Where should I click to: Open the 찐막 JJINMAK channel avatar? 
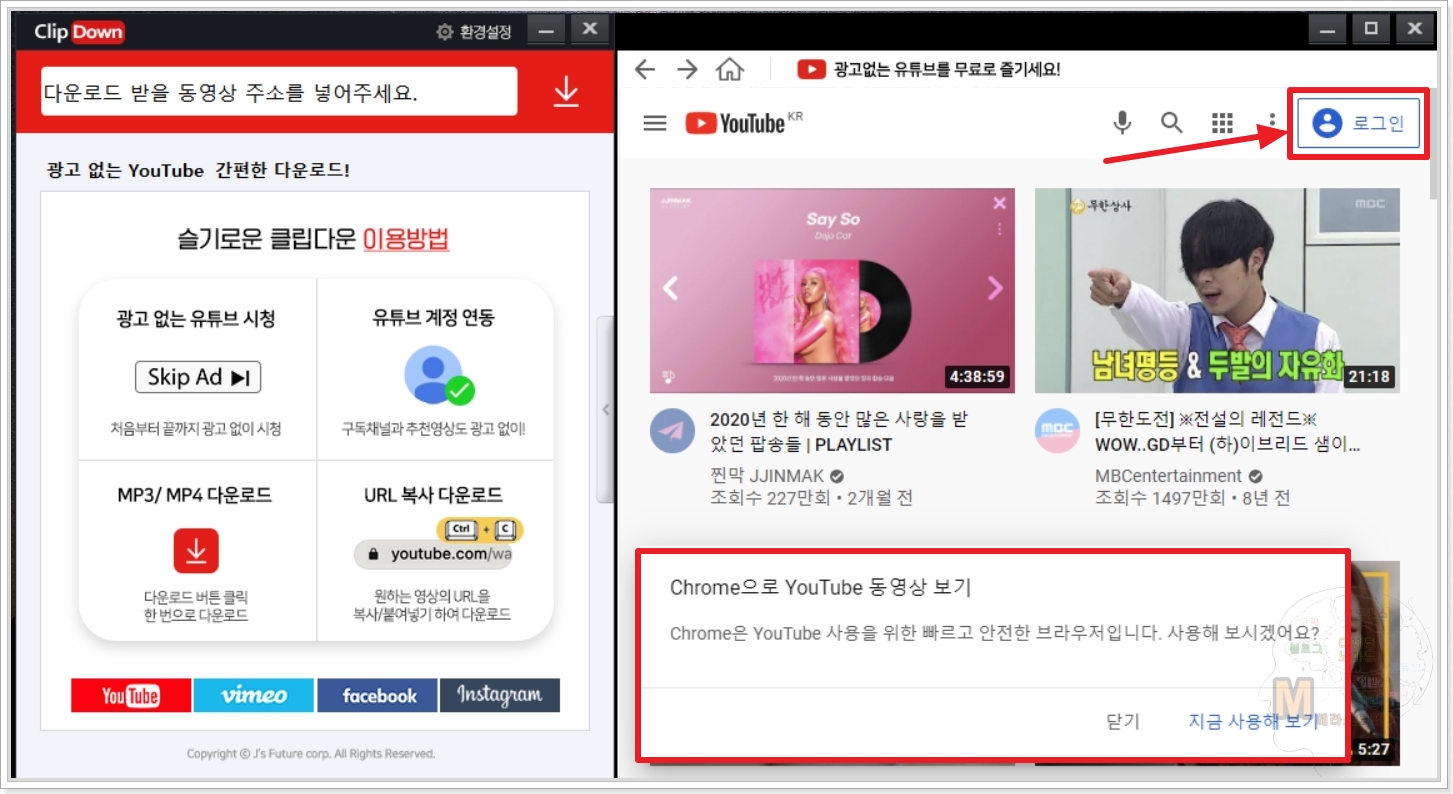coord(672,430)
